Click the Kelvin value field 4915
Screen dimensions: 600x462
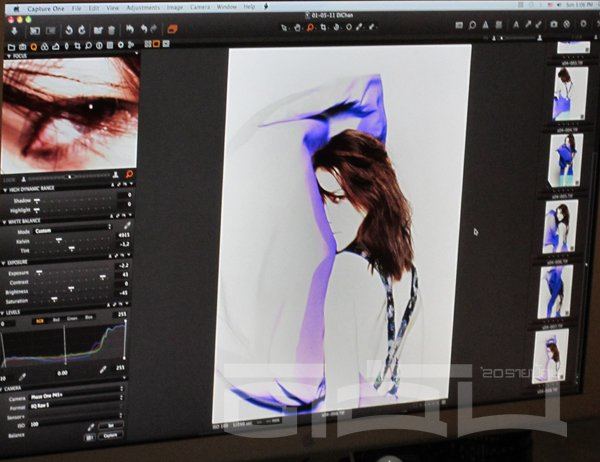(124, 235)
